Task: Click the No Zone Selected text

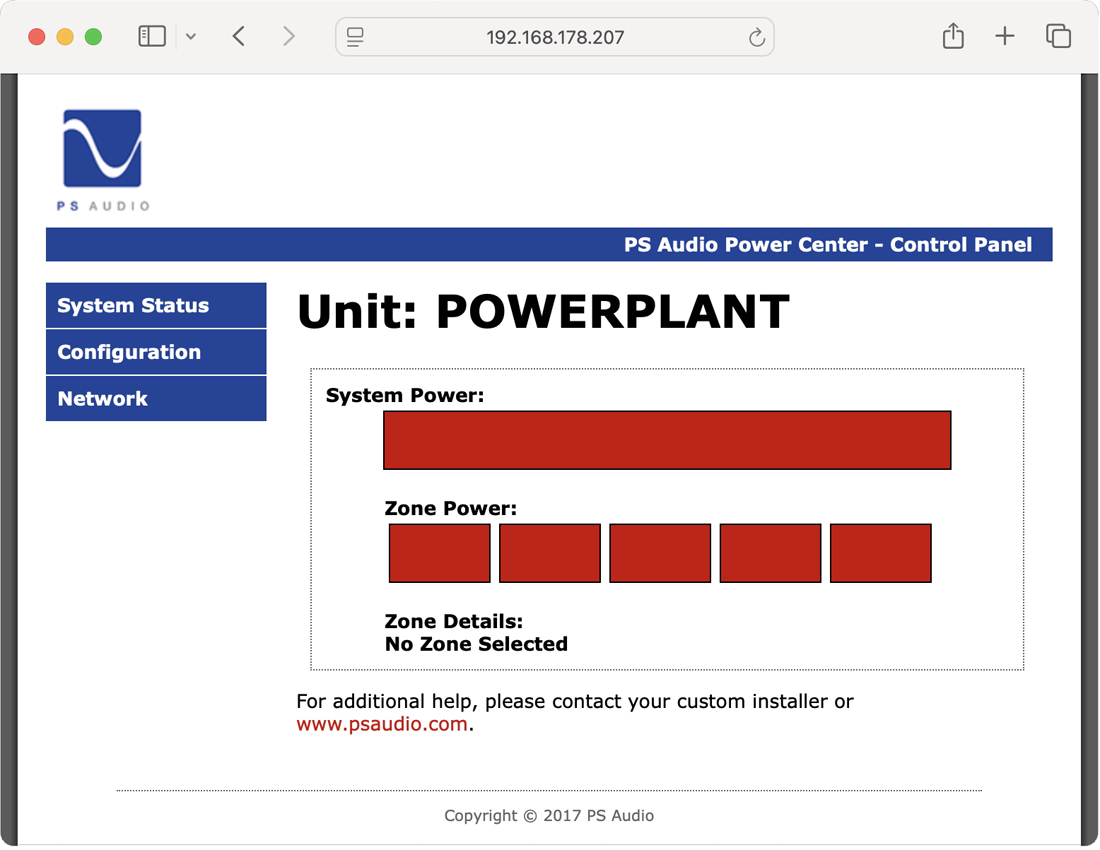Action: coord(476,644)
